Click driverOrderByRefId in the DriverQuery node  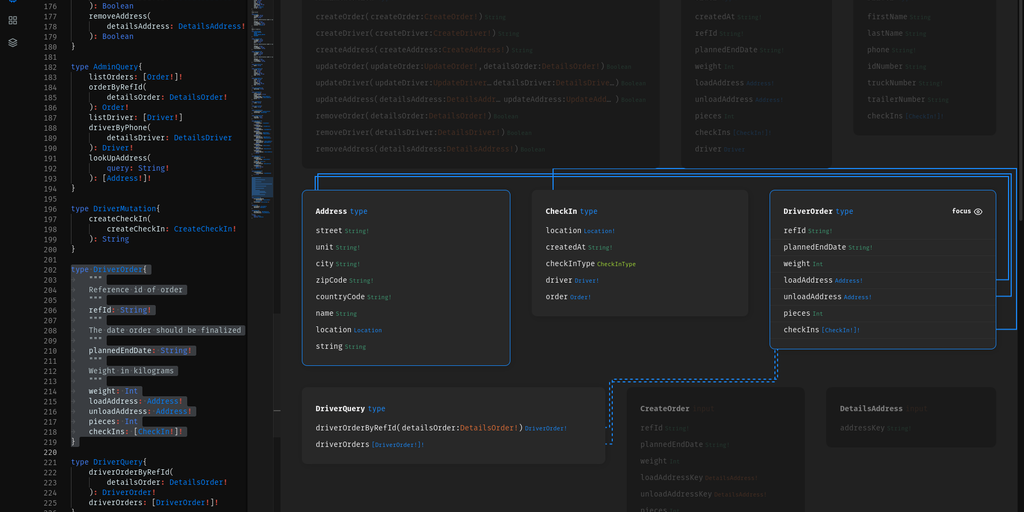358,428
